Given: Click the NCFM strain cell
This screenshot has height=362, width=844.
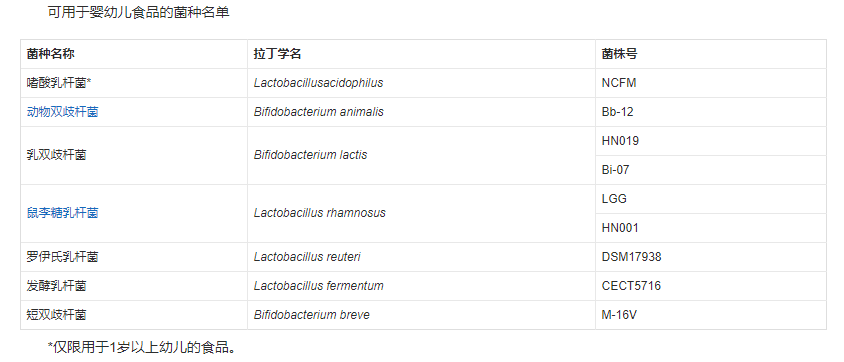Looking at the screenshot, I should (x=711, y=83).
